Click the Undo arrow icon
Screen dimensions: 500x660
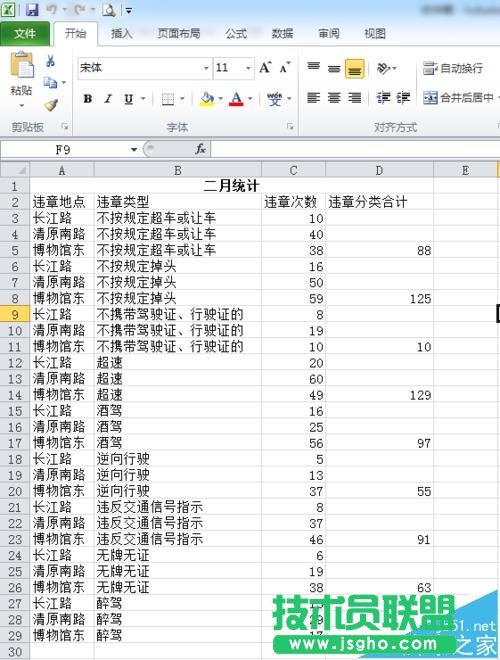click(51, 9)
